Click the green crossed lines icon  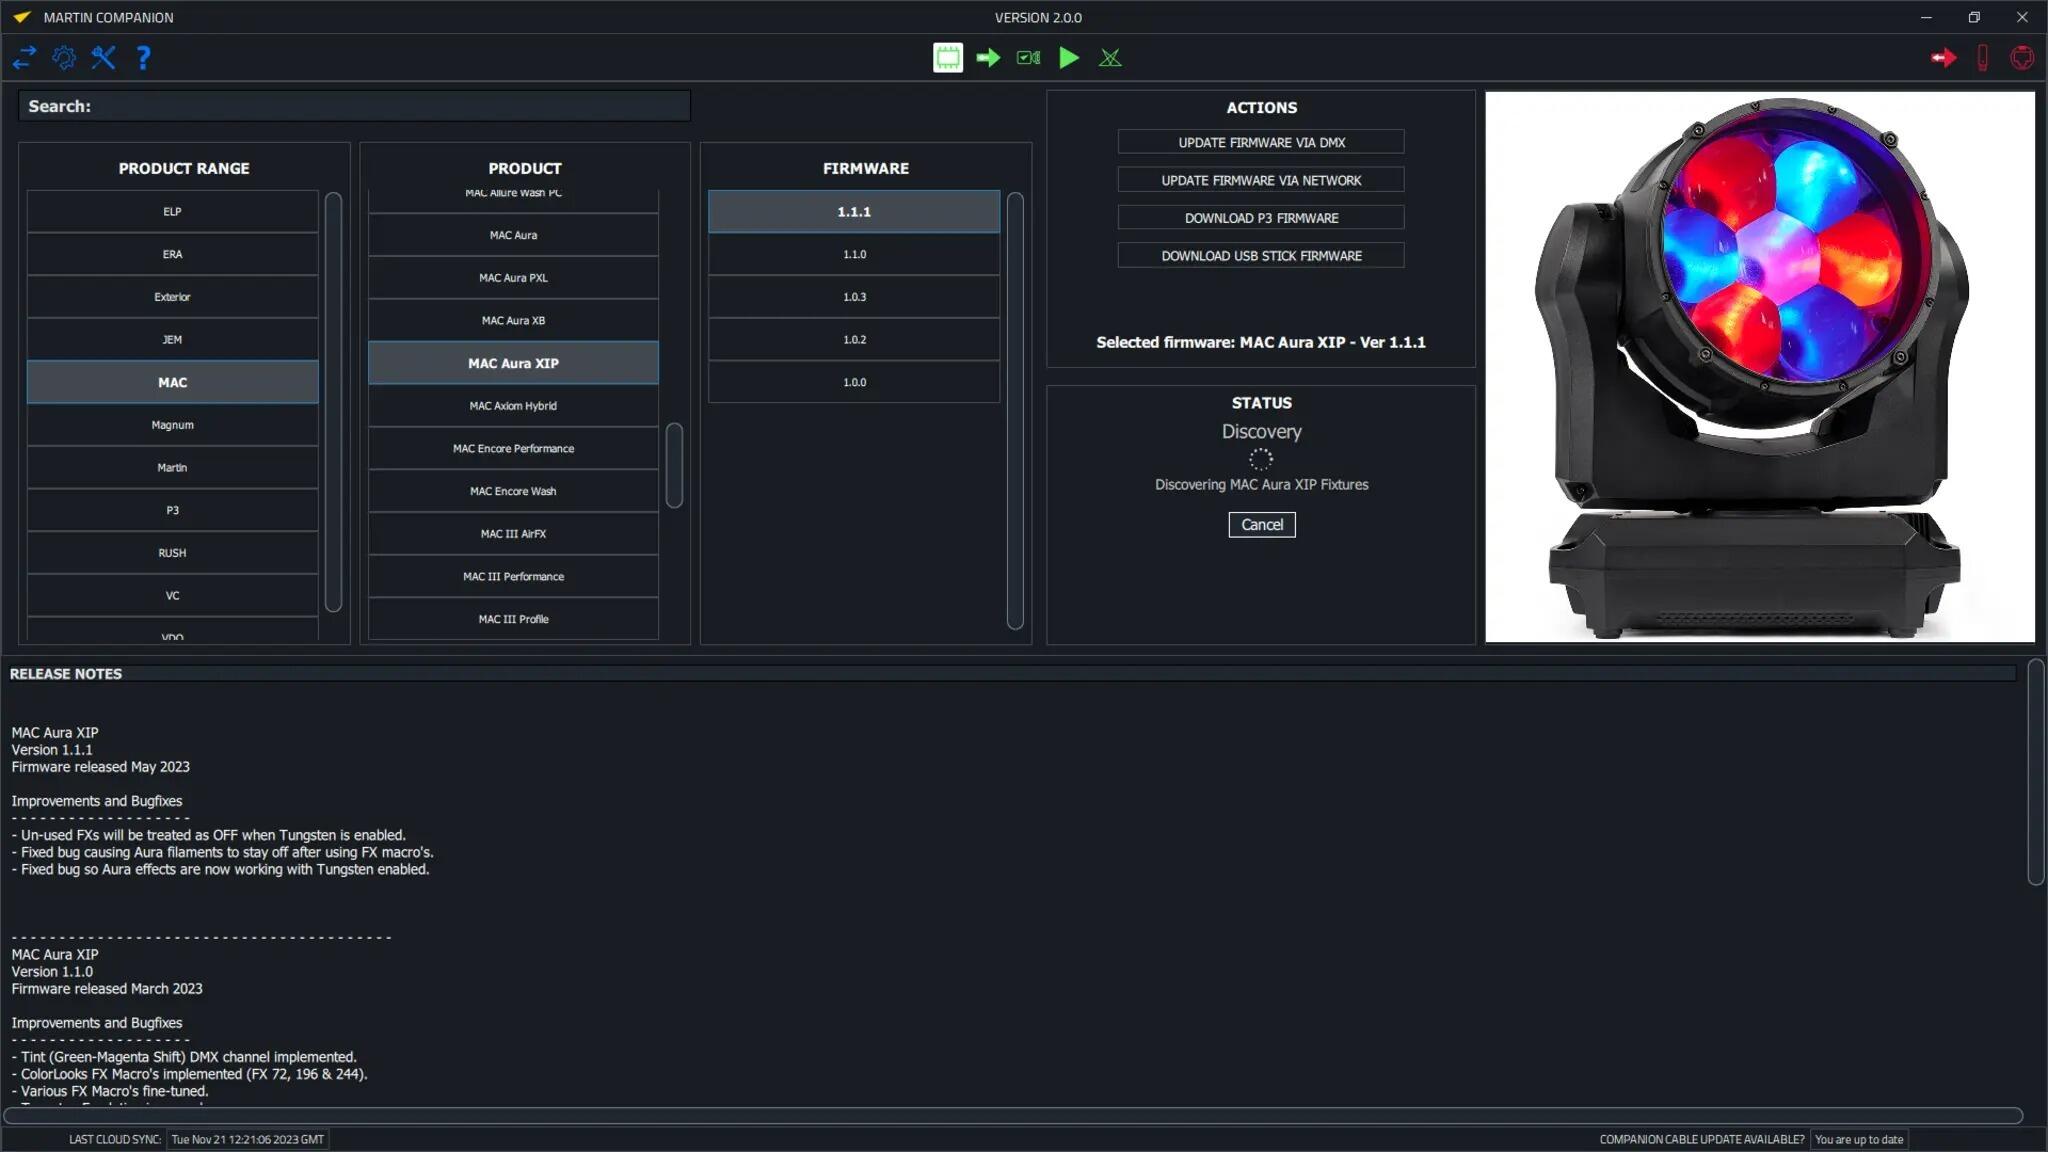pos(1110,58)
